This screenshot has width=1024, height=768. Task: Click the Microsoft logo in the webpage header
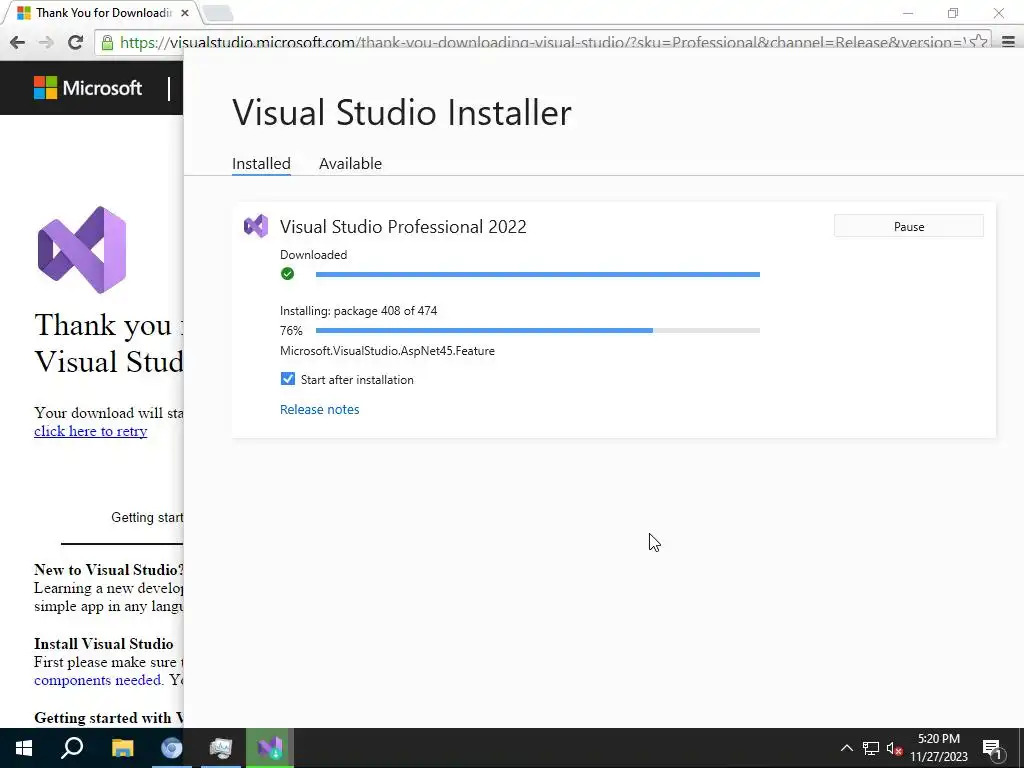88,88
